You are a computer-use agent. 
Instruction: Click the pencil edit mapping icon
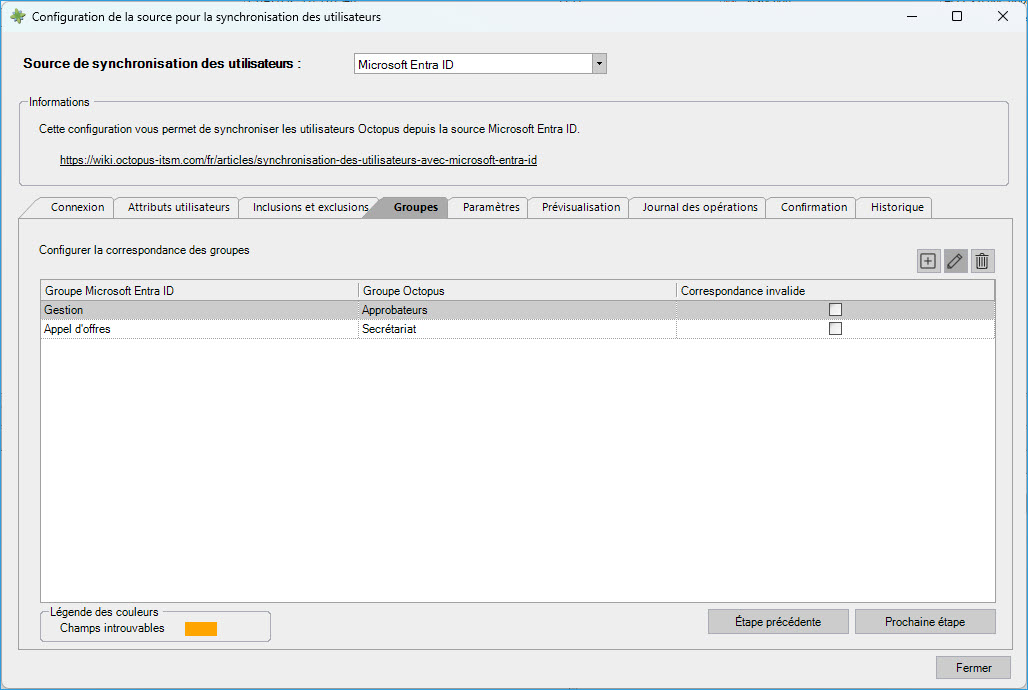point(955,261)
